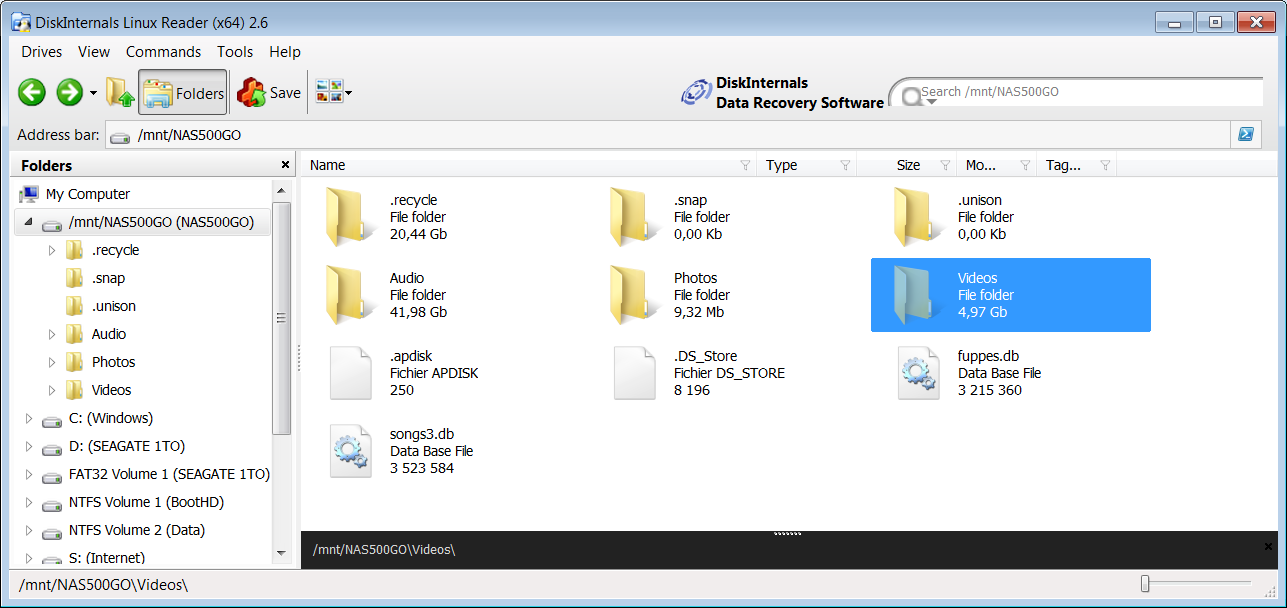Select the .apdisk file icon

350,373
